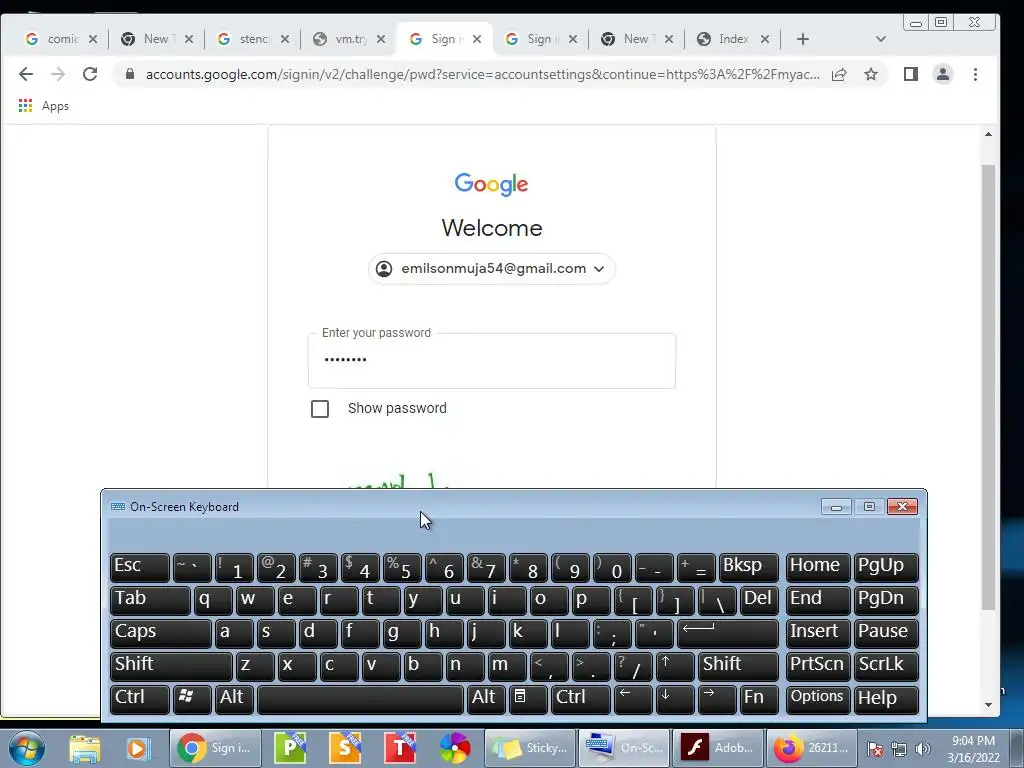
Task: Click the network icon in system tray
Action: pos(899,749)
